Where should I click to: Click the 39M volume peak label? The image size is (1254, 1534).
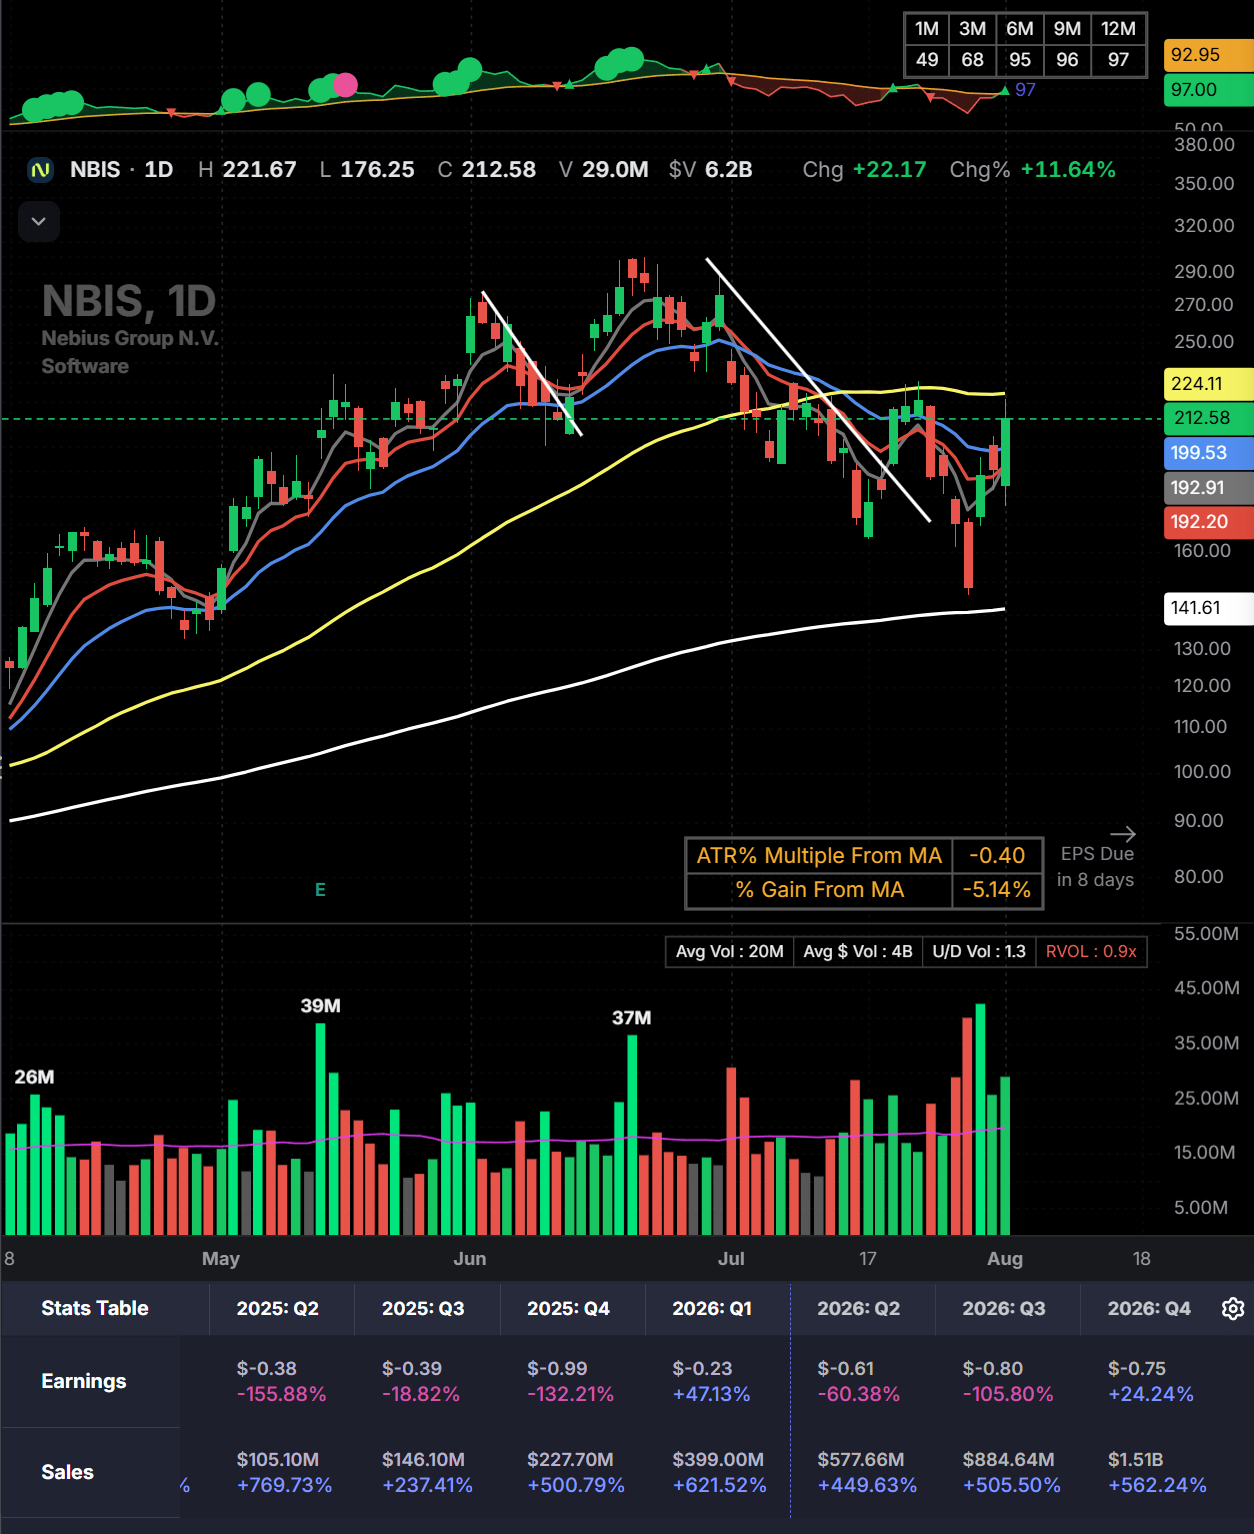pos(321,1006)
